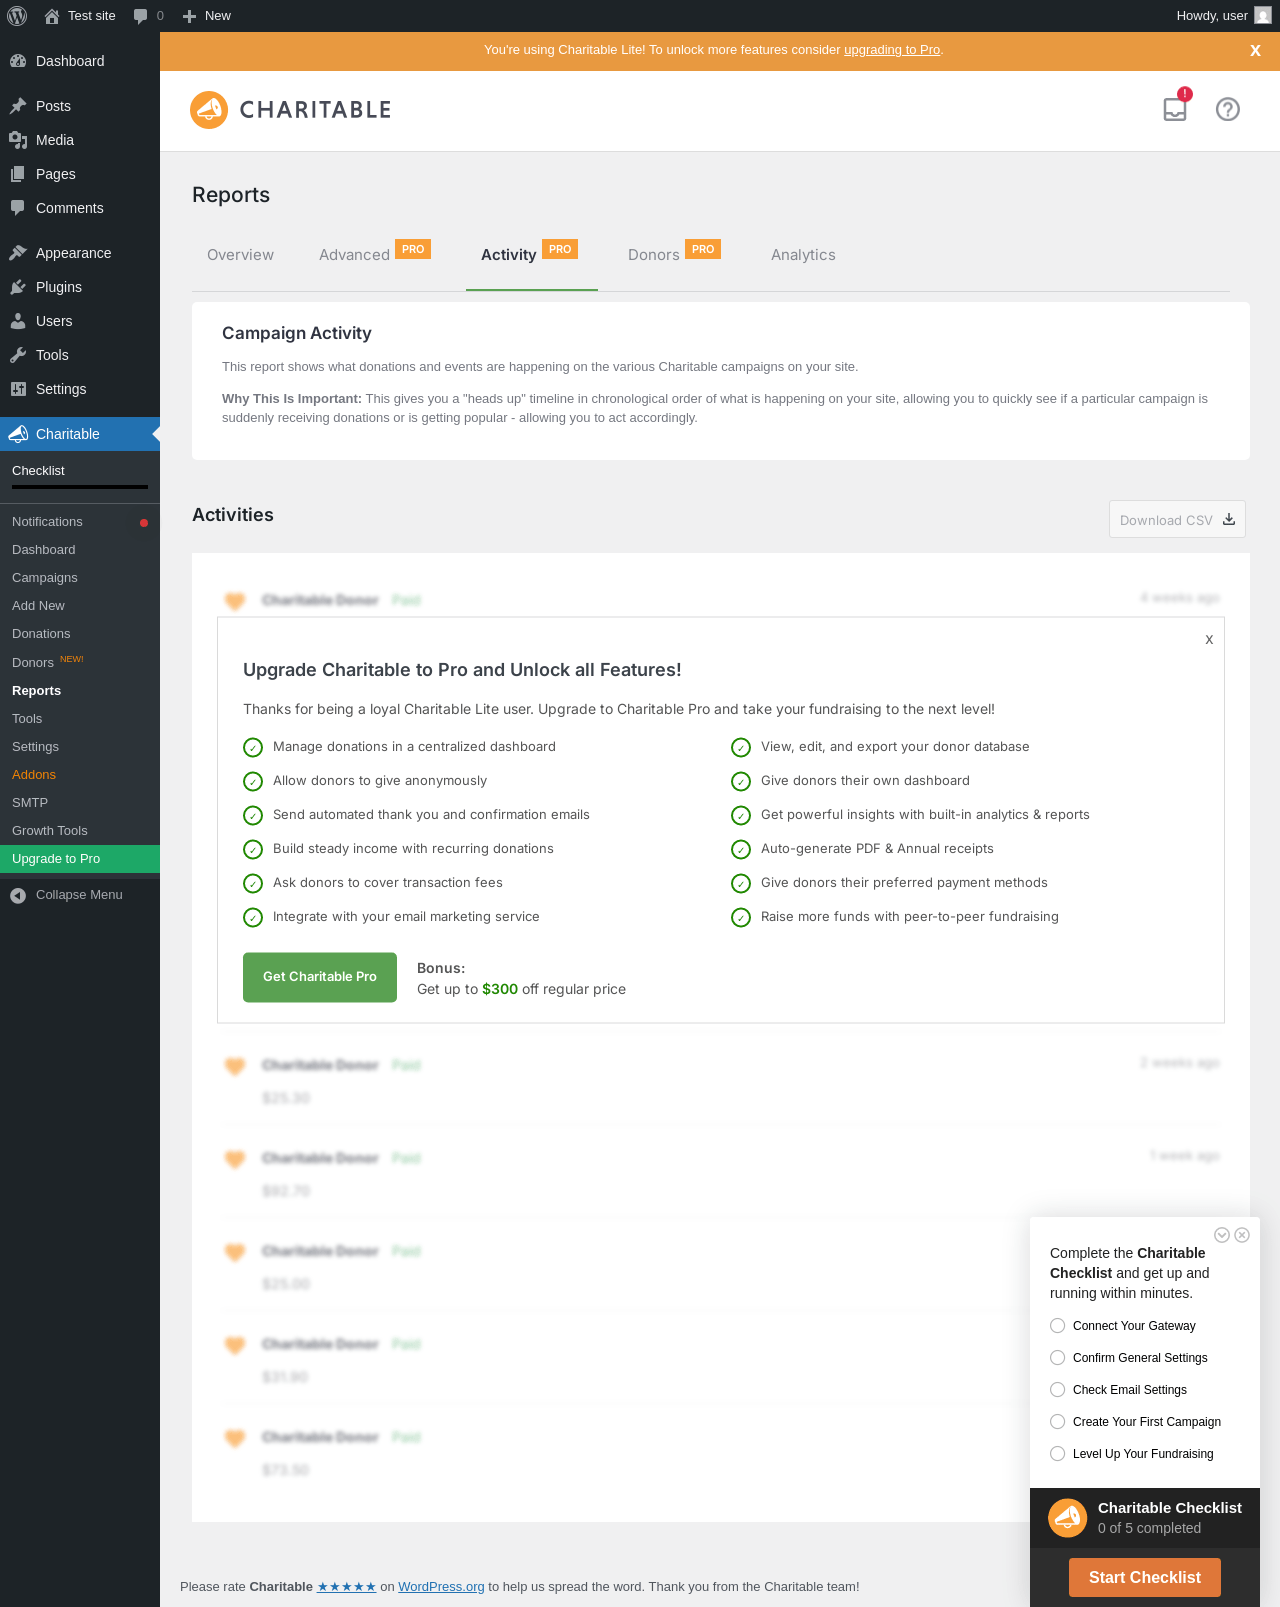Click the Posts pin icon
This screenshot has height=1607, width=1280.
(18, 106)
